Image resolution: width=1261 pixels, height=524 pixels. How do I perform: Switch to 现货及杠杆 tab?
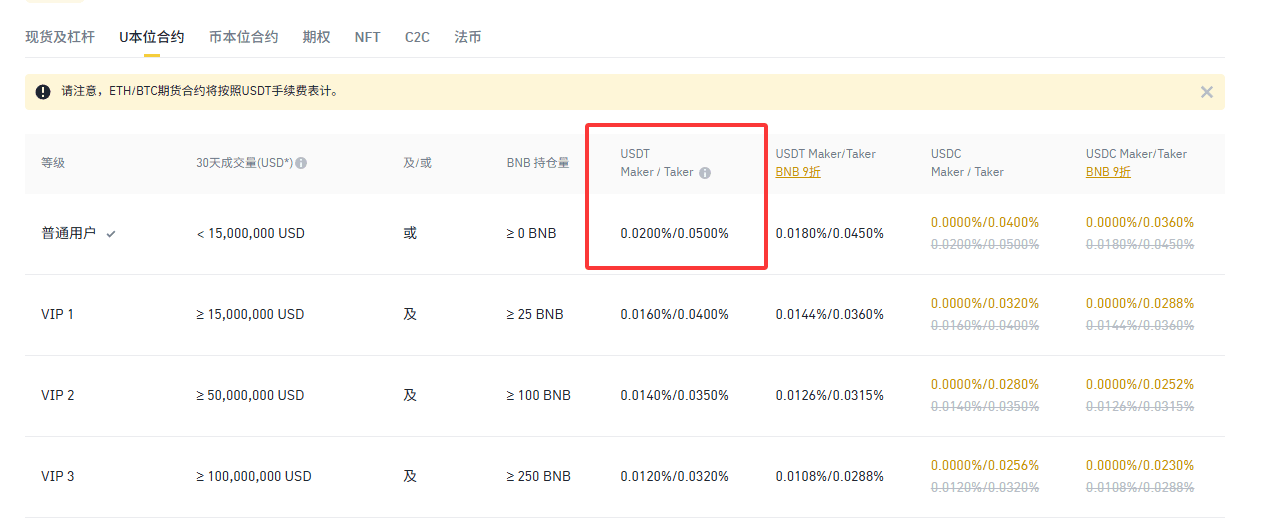60,37
